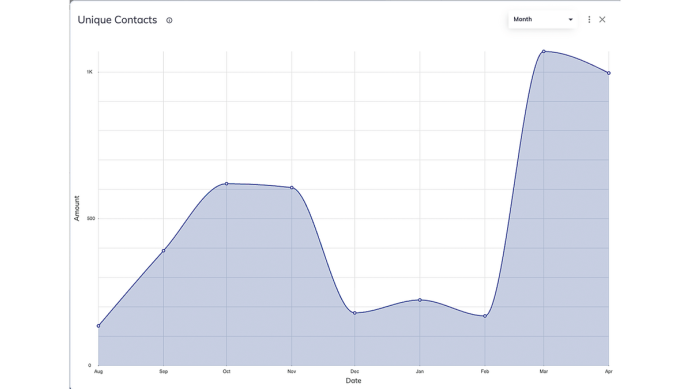Click the Aug data point on the chart
The image size is (690, 389).
(x=99, y=326)
